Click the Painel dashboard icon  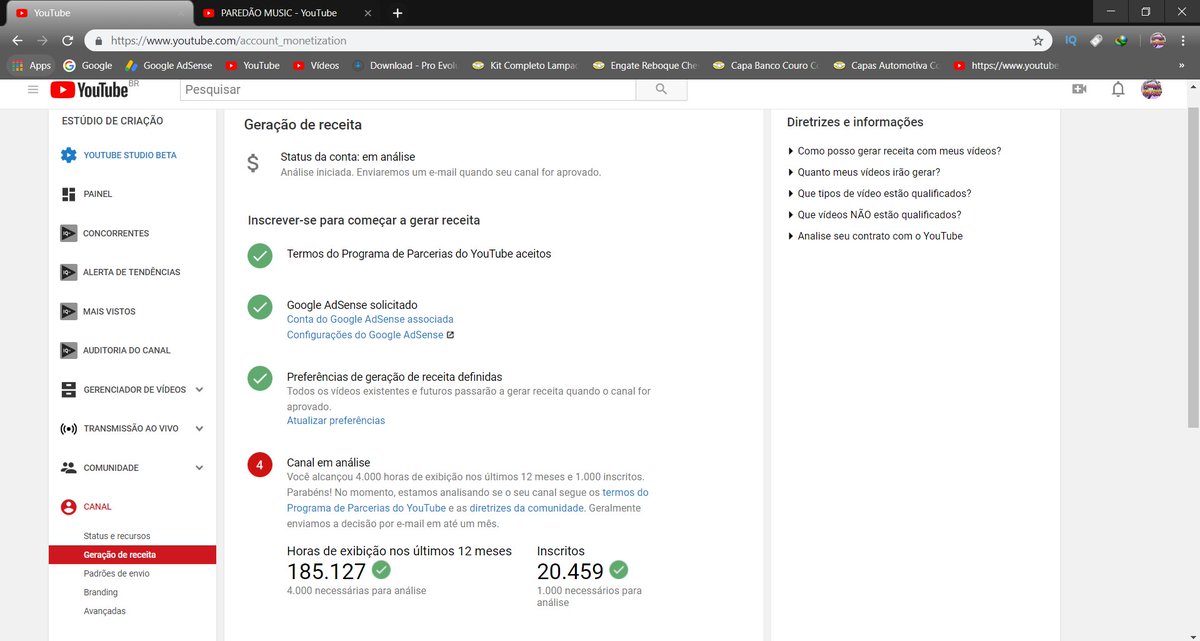point(68,194)
